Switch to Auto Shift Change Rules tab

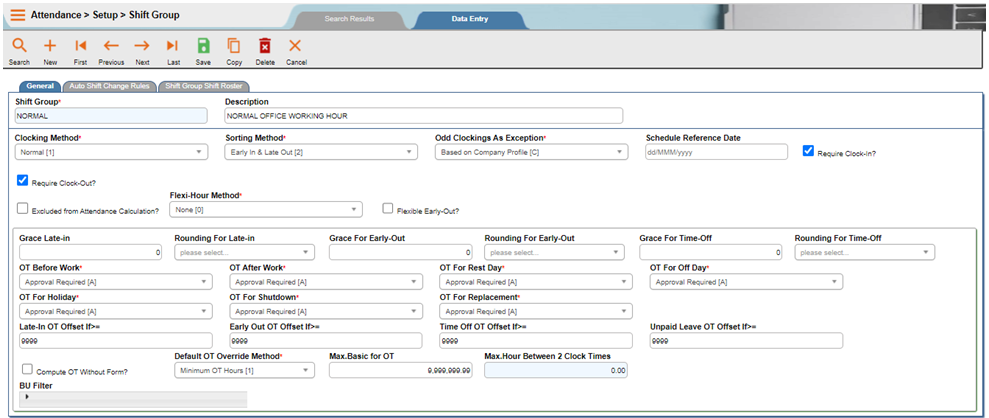point(108,86)
